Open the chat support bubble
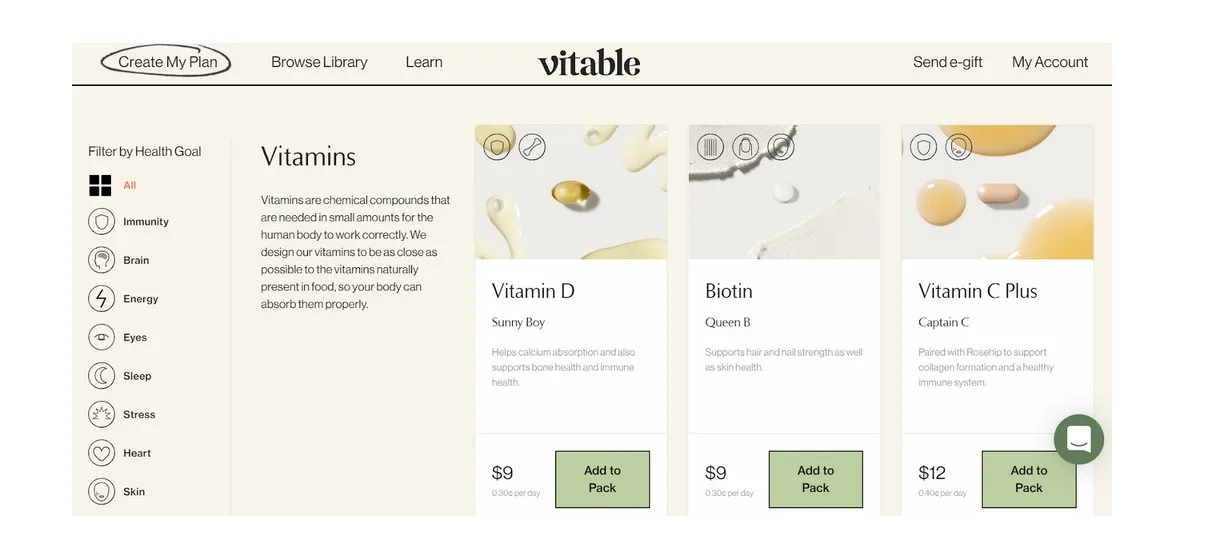1219x545 pixels. pyautogui.click(x=1078, y=439)
